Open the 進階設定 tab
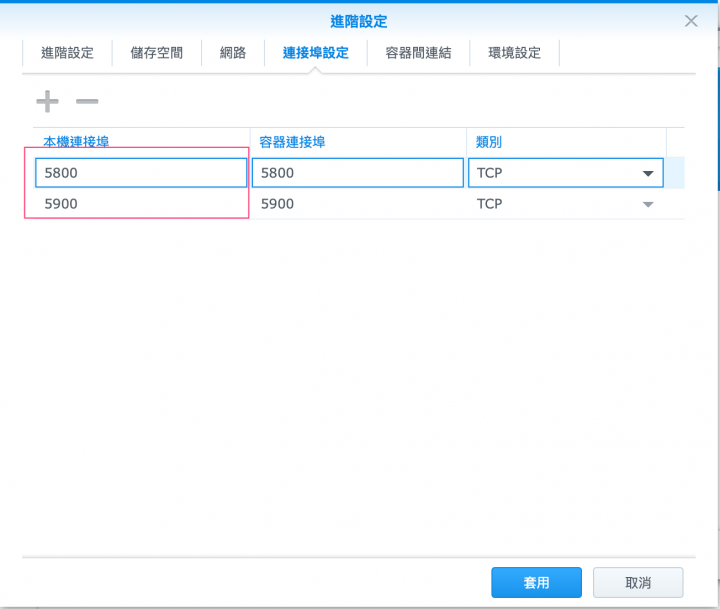The image size is (720, 609). (67, 53)
